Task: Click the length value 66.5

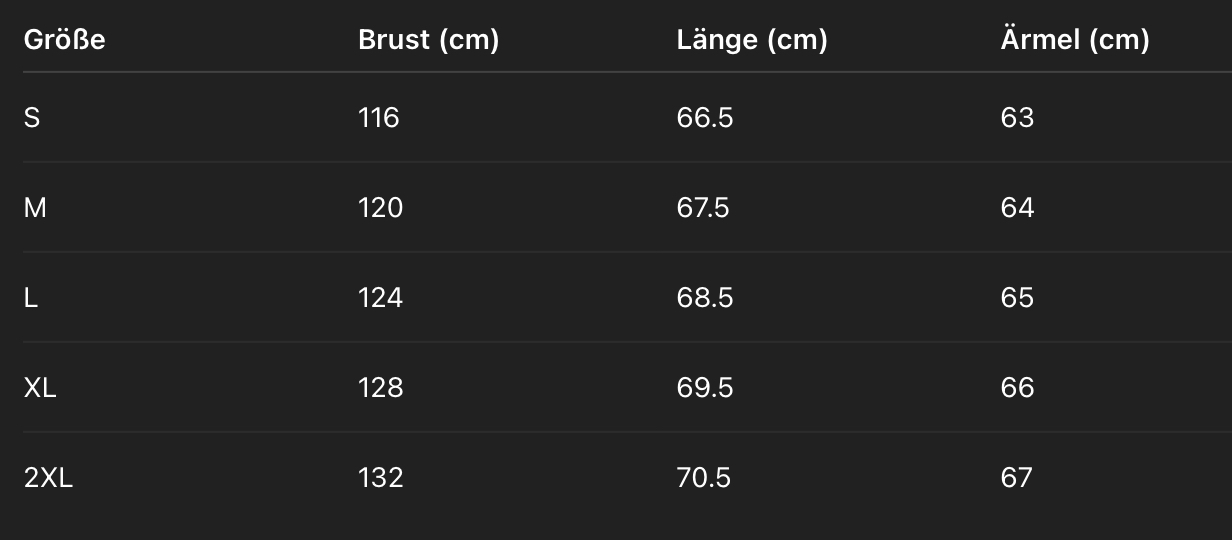Action: pos(705,118)
